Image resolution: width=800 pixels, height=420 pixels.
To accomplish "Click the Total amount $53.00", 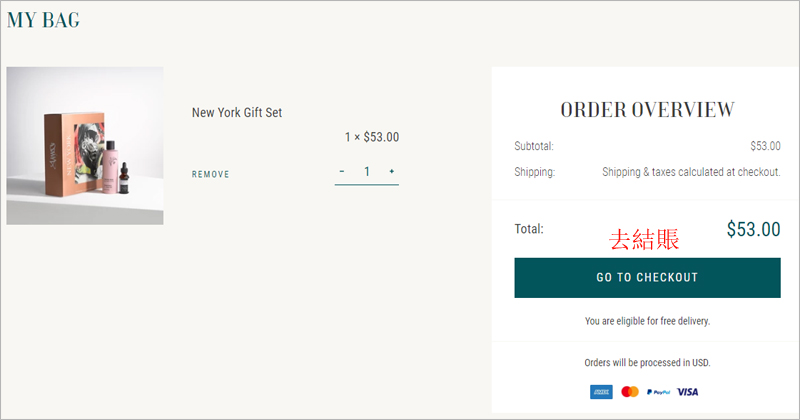I will [x=753, y=229].
